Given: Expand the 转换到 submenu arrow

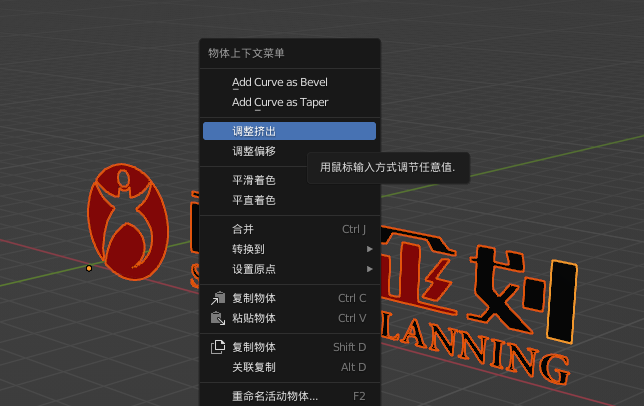Looking at the screenshot, I should 369,249.
